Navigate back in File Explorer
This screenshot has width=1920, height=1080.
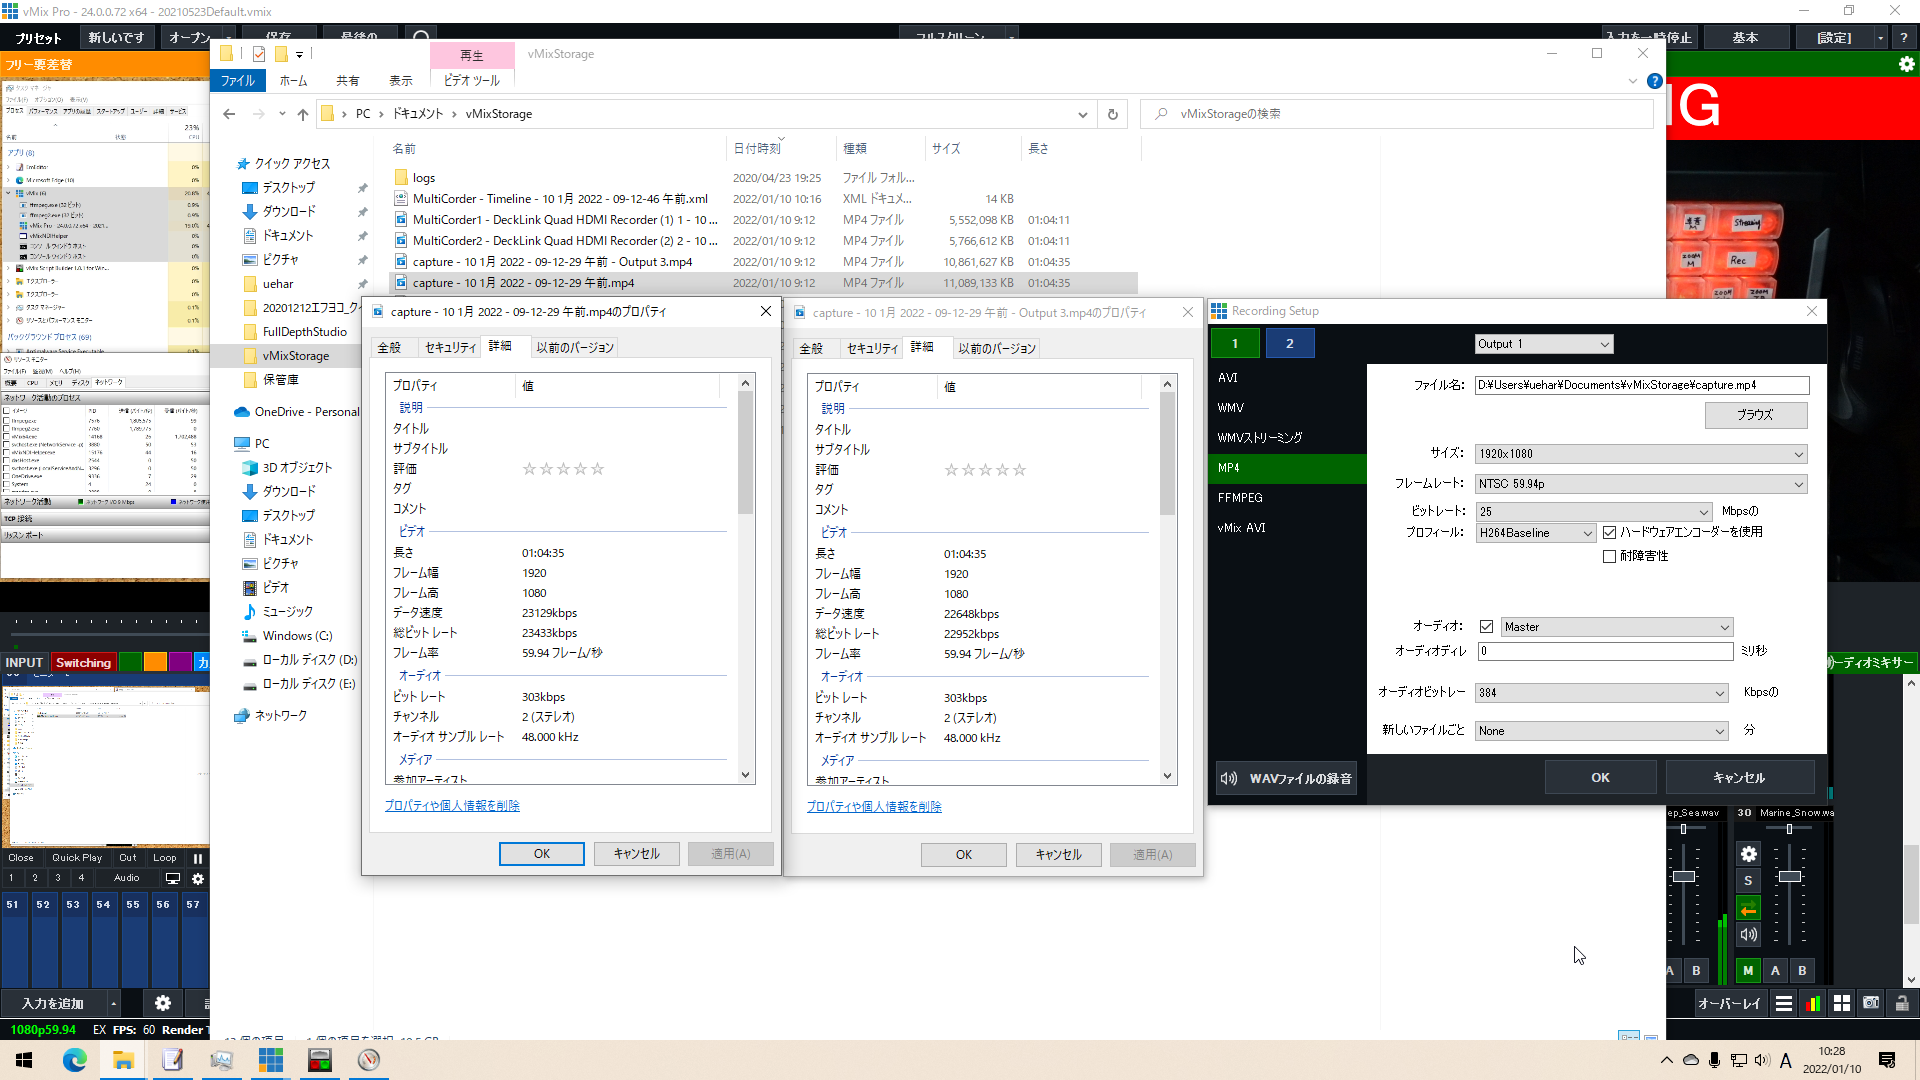[229, 114]
